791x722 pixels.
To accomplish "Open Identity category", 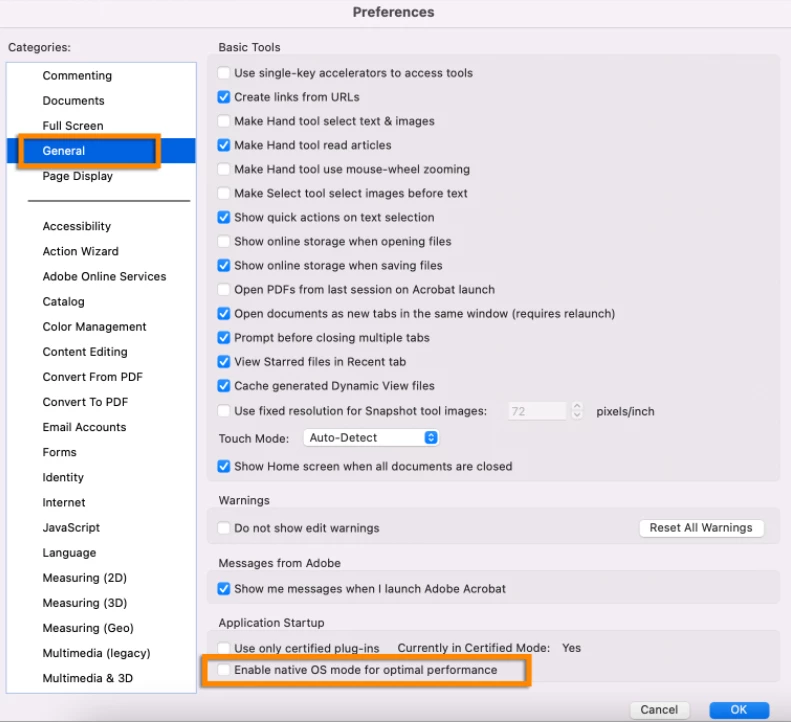I will (x=63, y=477).
